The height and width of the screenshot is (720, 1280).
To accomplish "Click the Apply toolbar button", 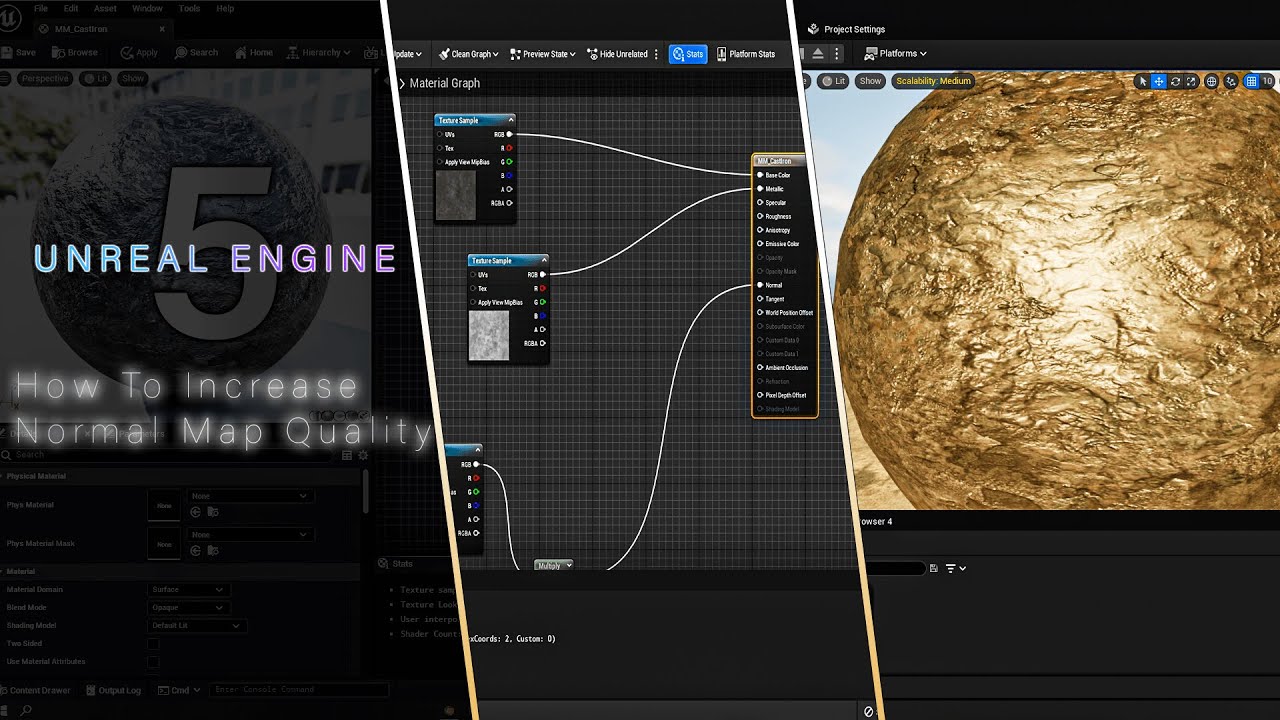I will point(139,53).
